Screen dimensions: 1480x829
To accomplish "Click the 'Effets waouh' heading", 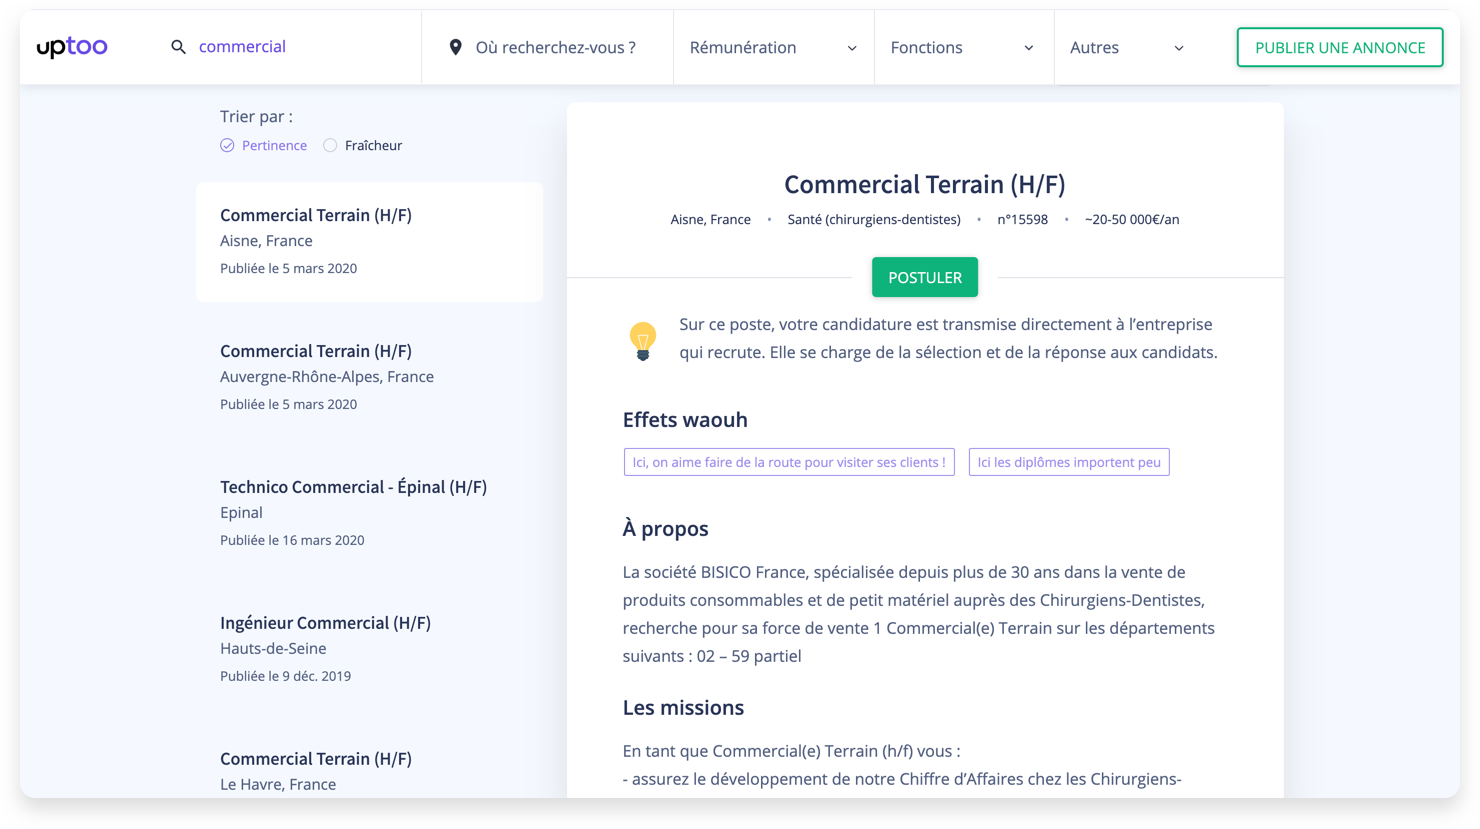I will (x=685, y=420).
